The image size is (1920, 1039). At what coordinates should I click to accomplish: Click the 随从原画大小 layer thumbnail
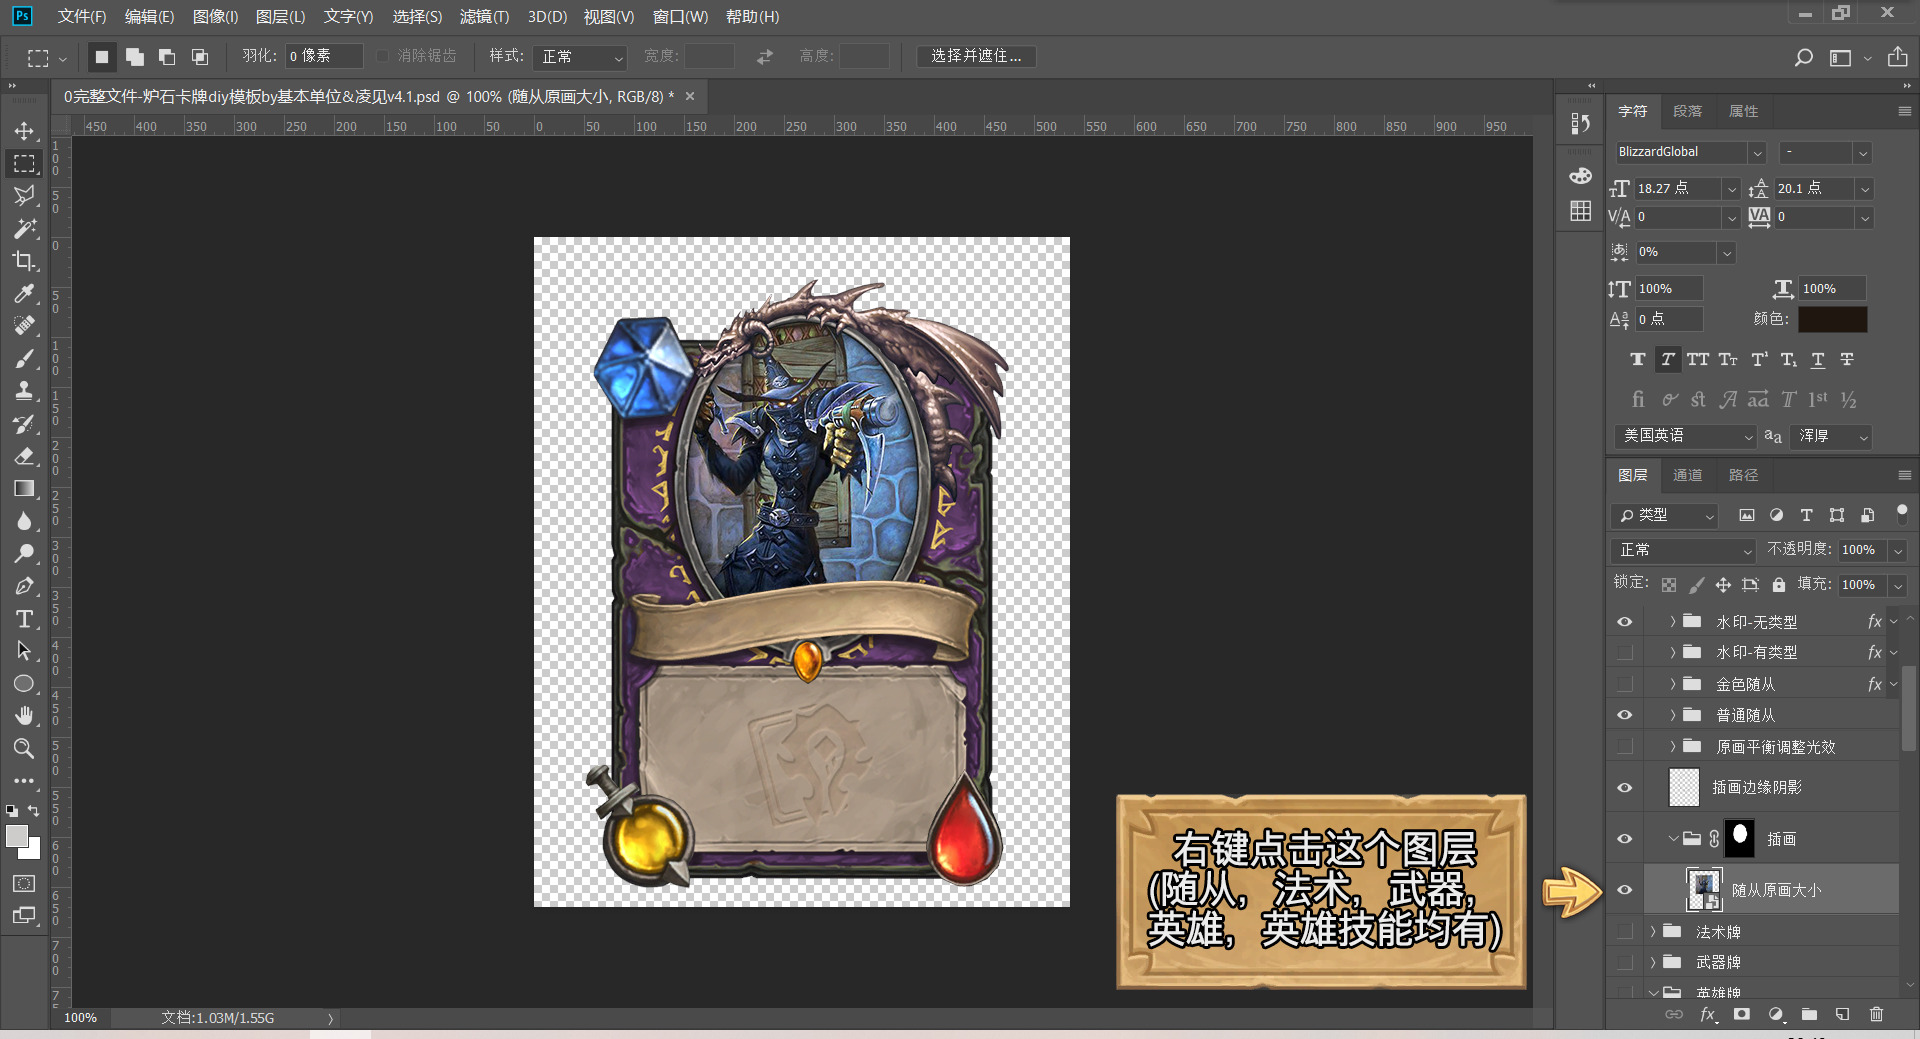[1704, 889]
